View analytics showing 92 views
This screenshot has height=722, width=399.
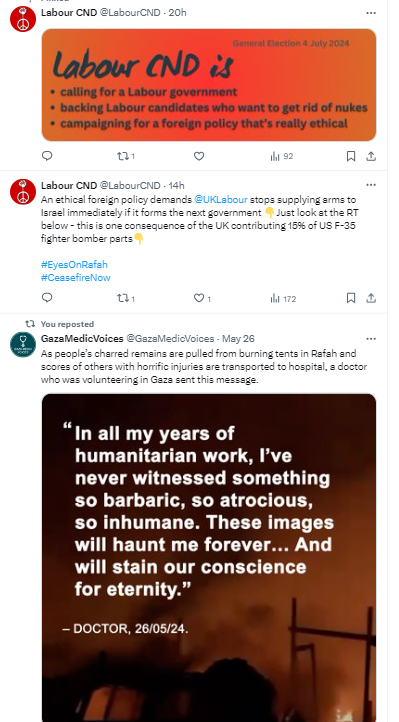282,157
